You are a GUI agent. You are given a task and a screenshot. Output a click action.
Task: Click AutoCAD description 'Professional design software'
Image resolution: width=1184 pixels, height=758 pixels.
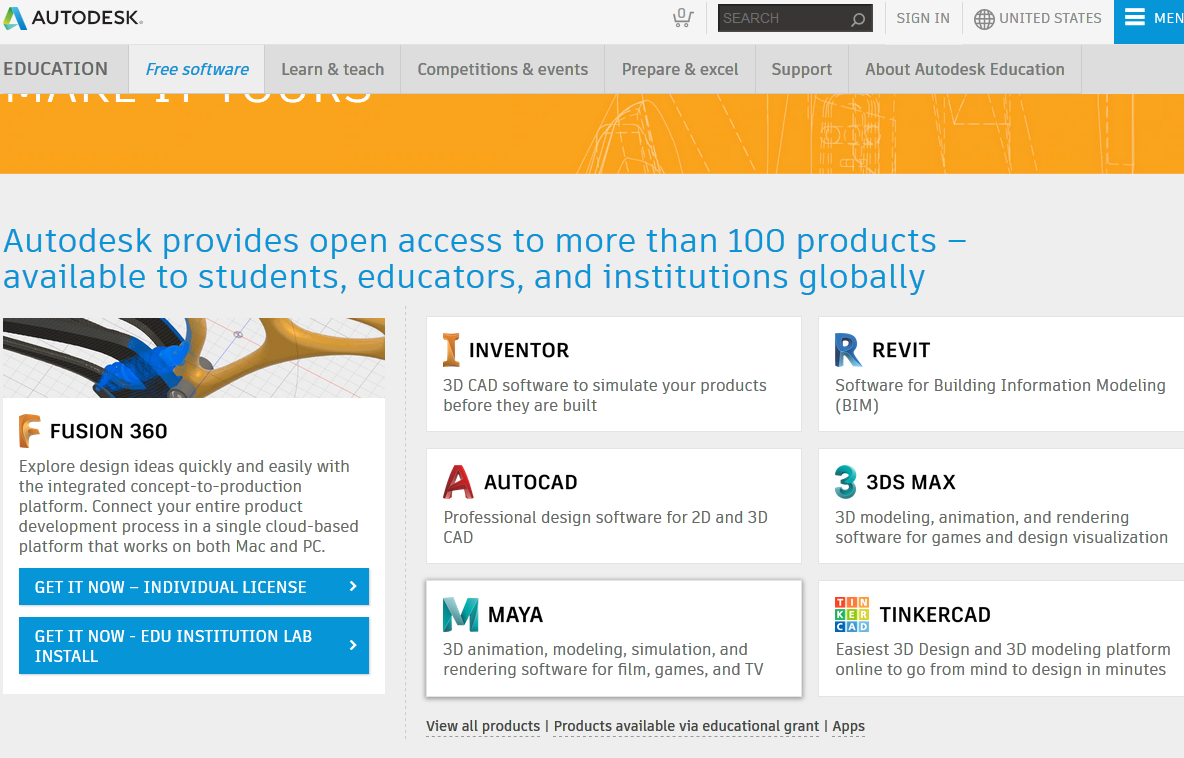(606, 527)
